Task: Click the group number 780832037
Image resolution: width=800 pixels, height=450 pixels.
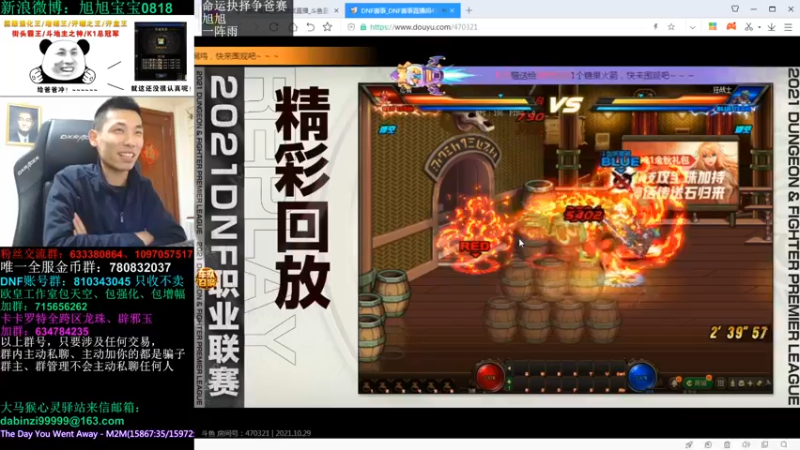Action: tap(140, 267)
